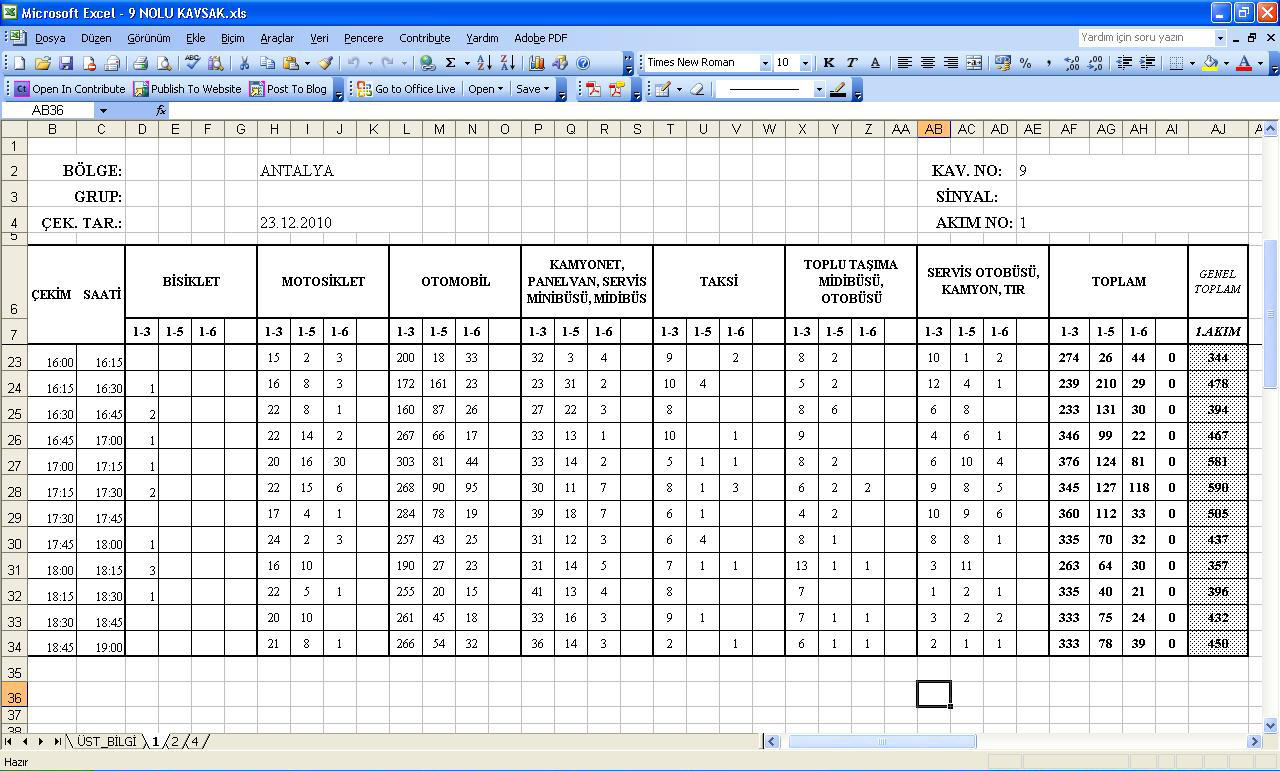Image resolution: width=1280 pixels, height=771 pixels.
Task: Select the Erase Border eraser tool
Action: coord(697,89)
